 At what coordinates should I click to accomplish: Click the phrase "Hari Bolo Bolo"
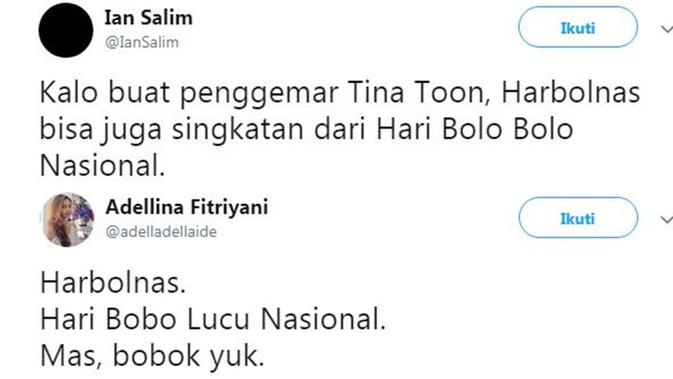475,129
